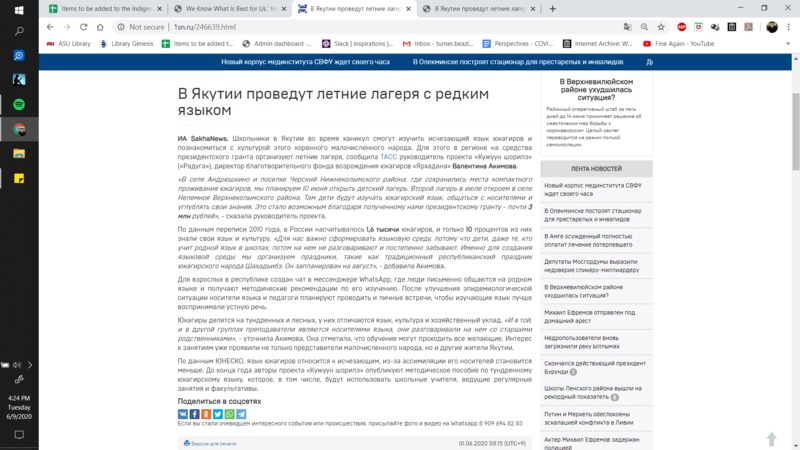Share article on Facebook
The height and width of the screenshot is (450, 800).
point(195,414)
